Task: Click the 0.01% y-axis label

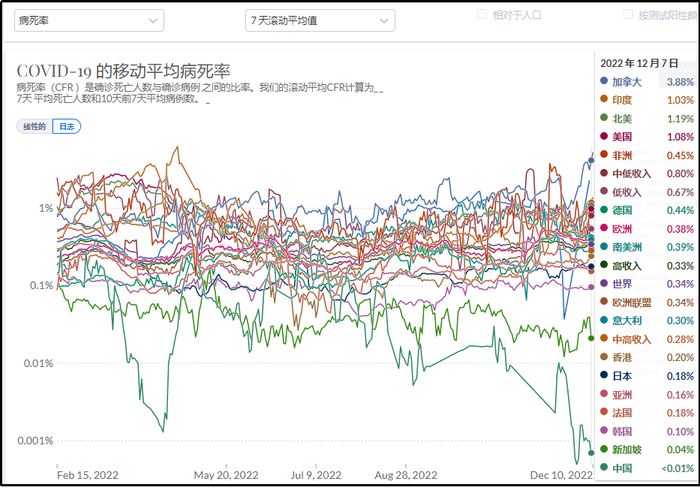Action: [38, 363]
